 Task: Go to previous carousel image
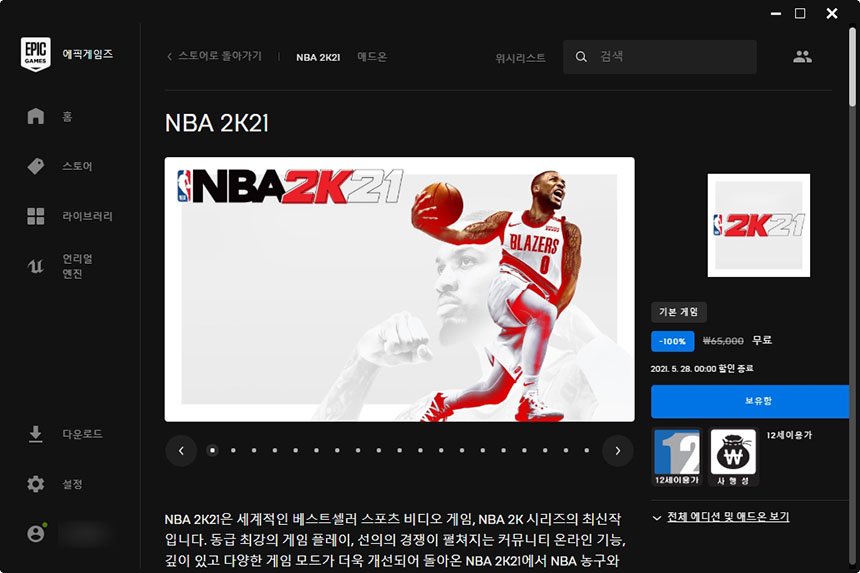pyautogui.click(x=181, y=451)
